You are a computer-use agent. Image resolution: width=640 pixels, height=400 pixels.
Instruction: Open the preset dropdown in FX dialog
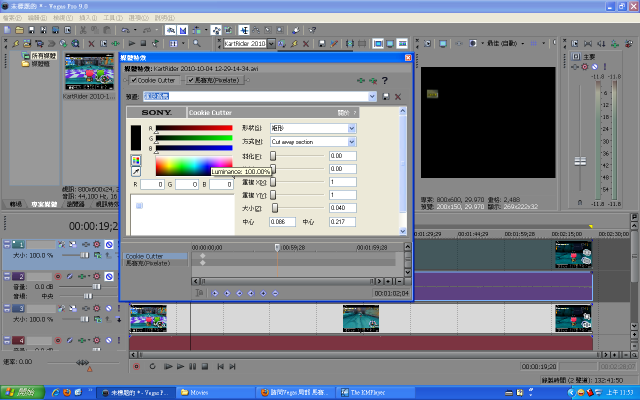[372, 97]
